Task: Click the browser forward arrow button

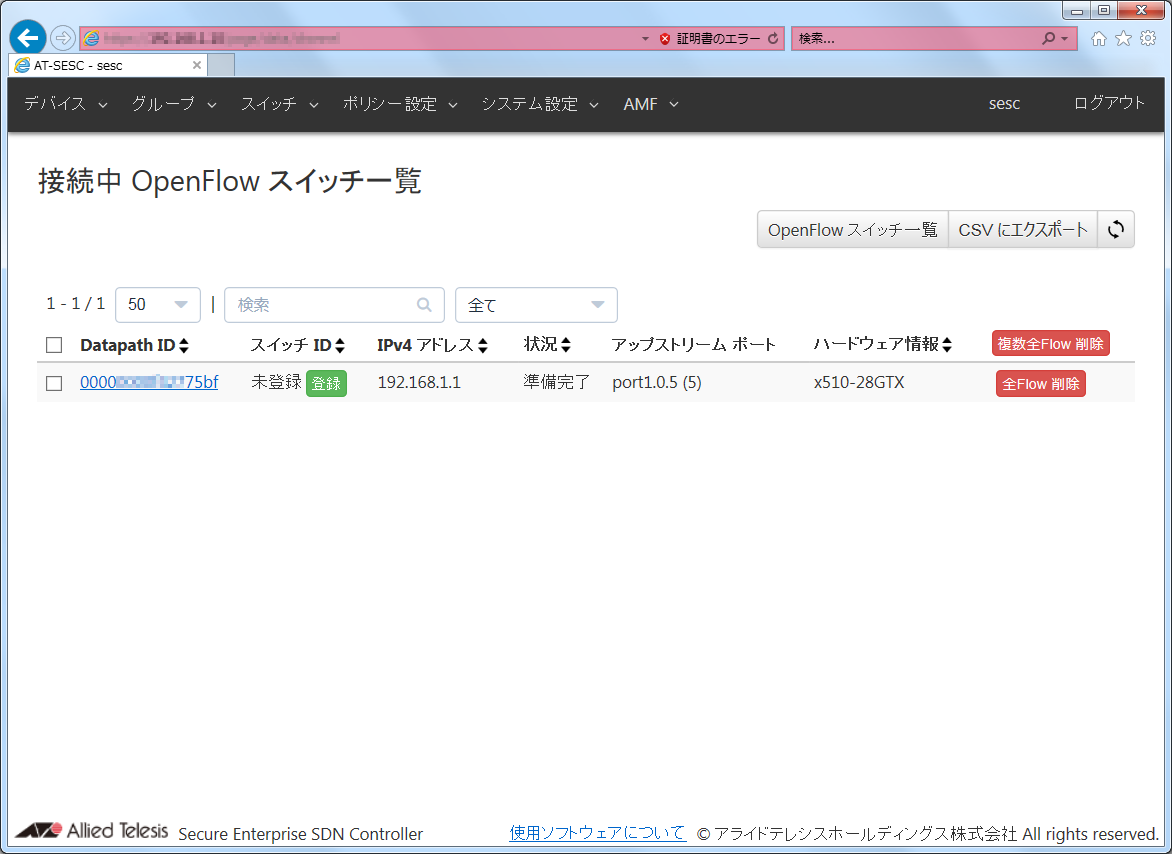Action: pos(63,37)
